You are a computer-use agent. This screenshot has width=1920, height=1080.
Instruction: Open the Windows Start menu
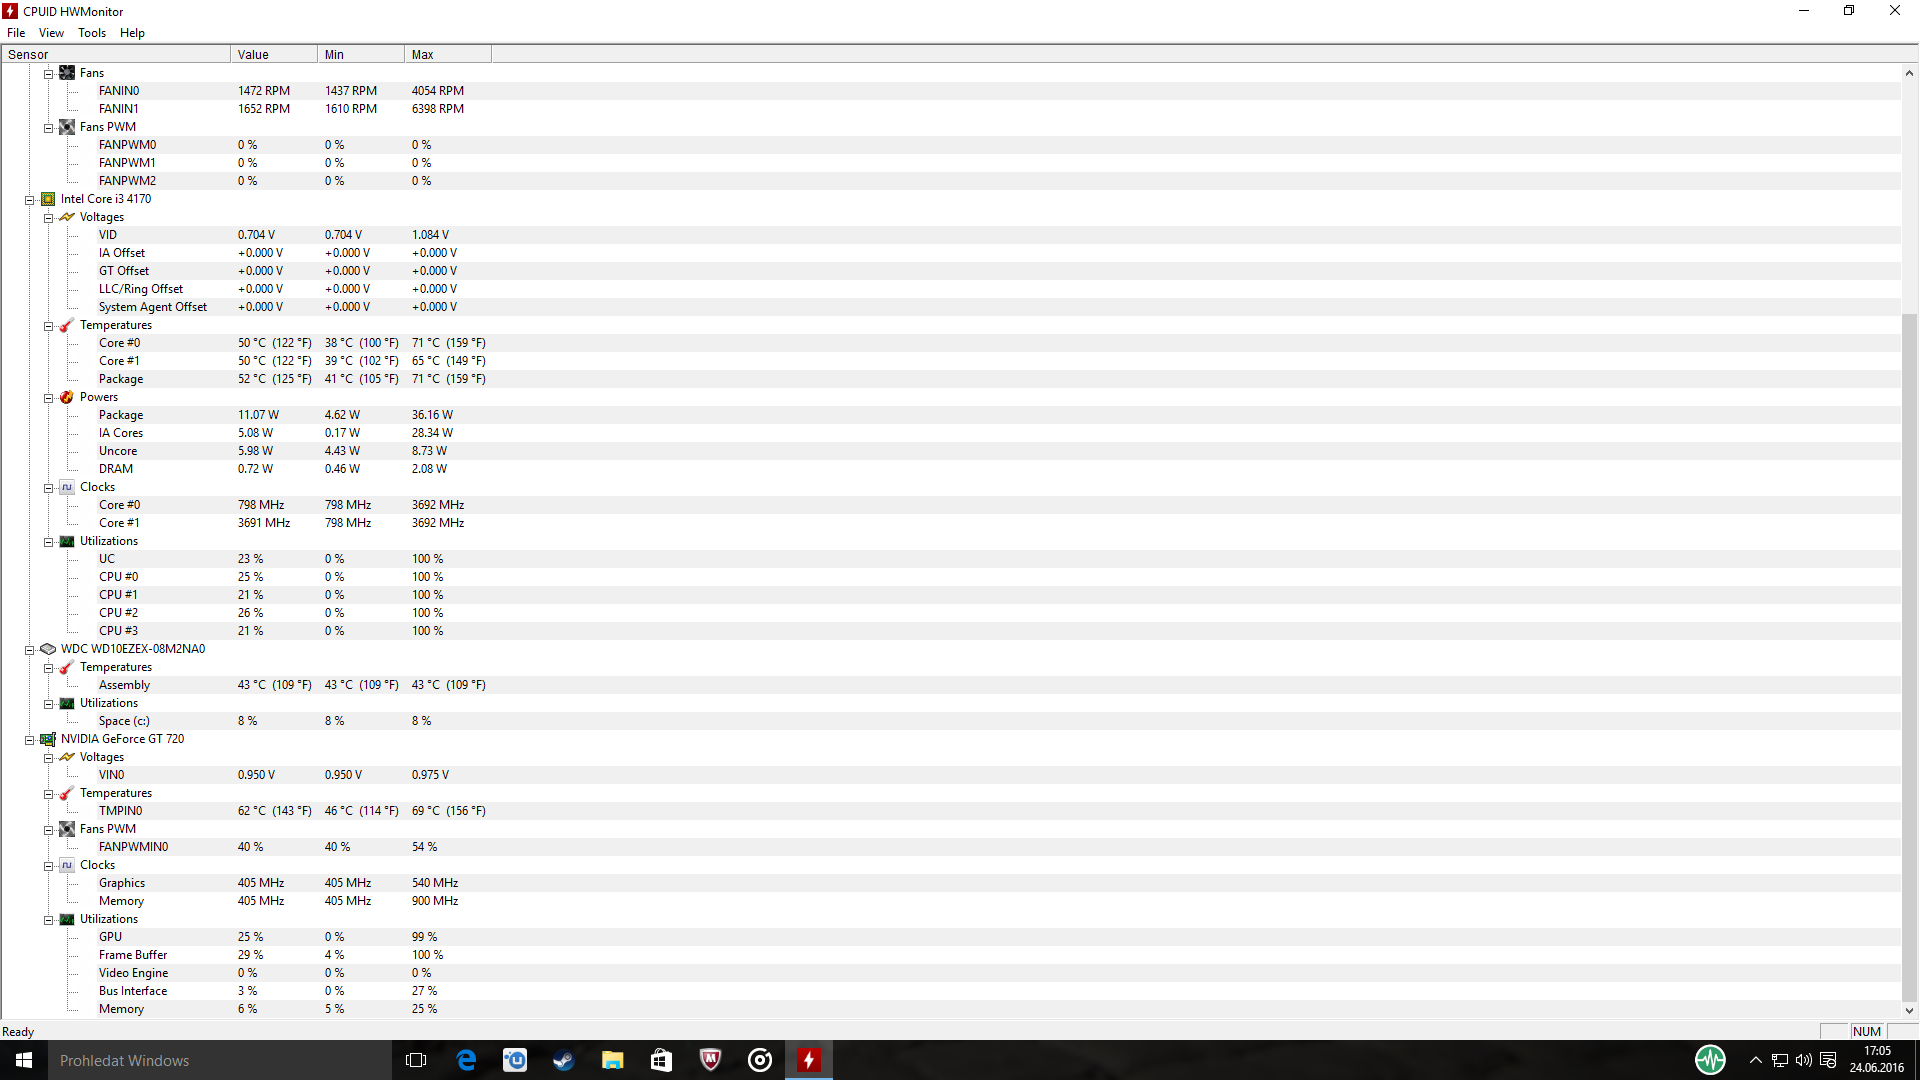click(x=24, y=1060)
